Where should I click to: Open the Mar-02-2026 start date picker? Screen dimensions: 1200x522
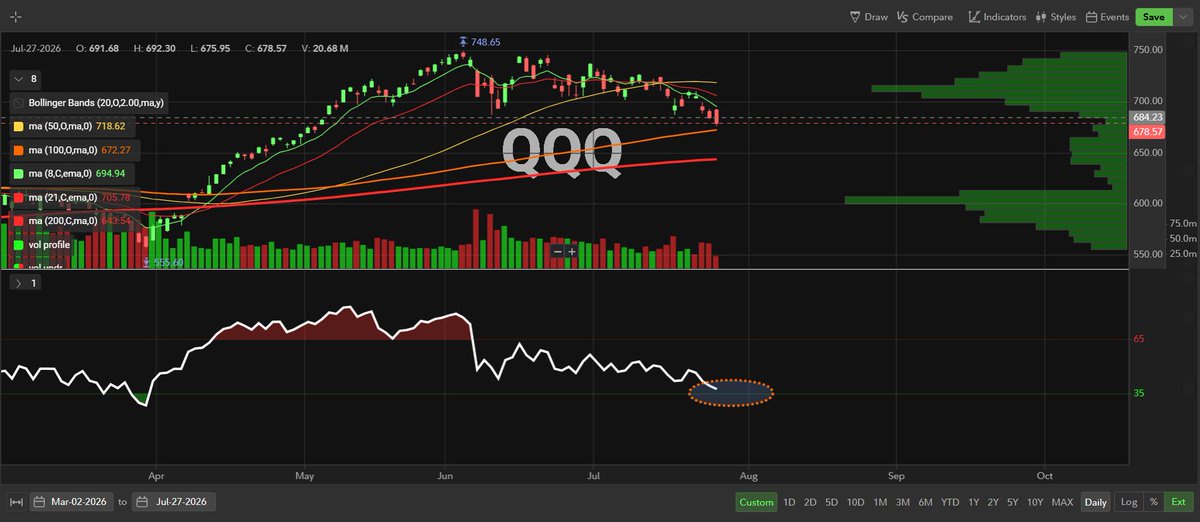pyautogui.click(x=73, y=502)
